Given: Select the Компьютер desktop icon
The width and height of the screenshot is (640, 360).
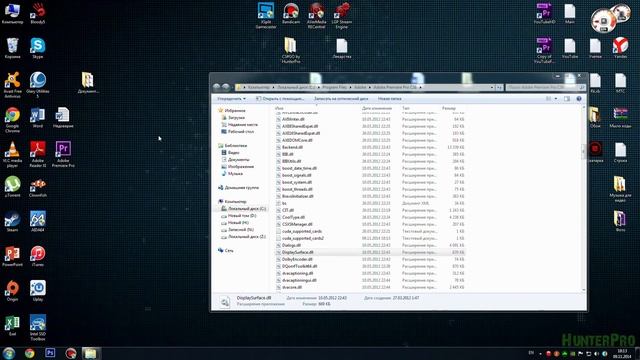Looking at the screenshot, I should tap(12, 13).
